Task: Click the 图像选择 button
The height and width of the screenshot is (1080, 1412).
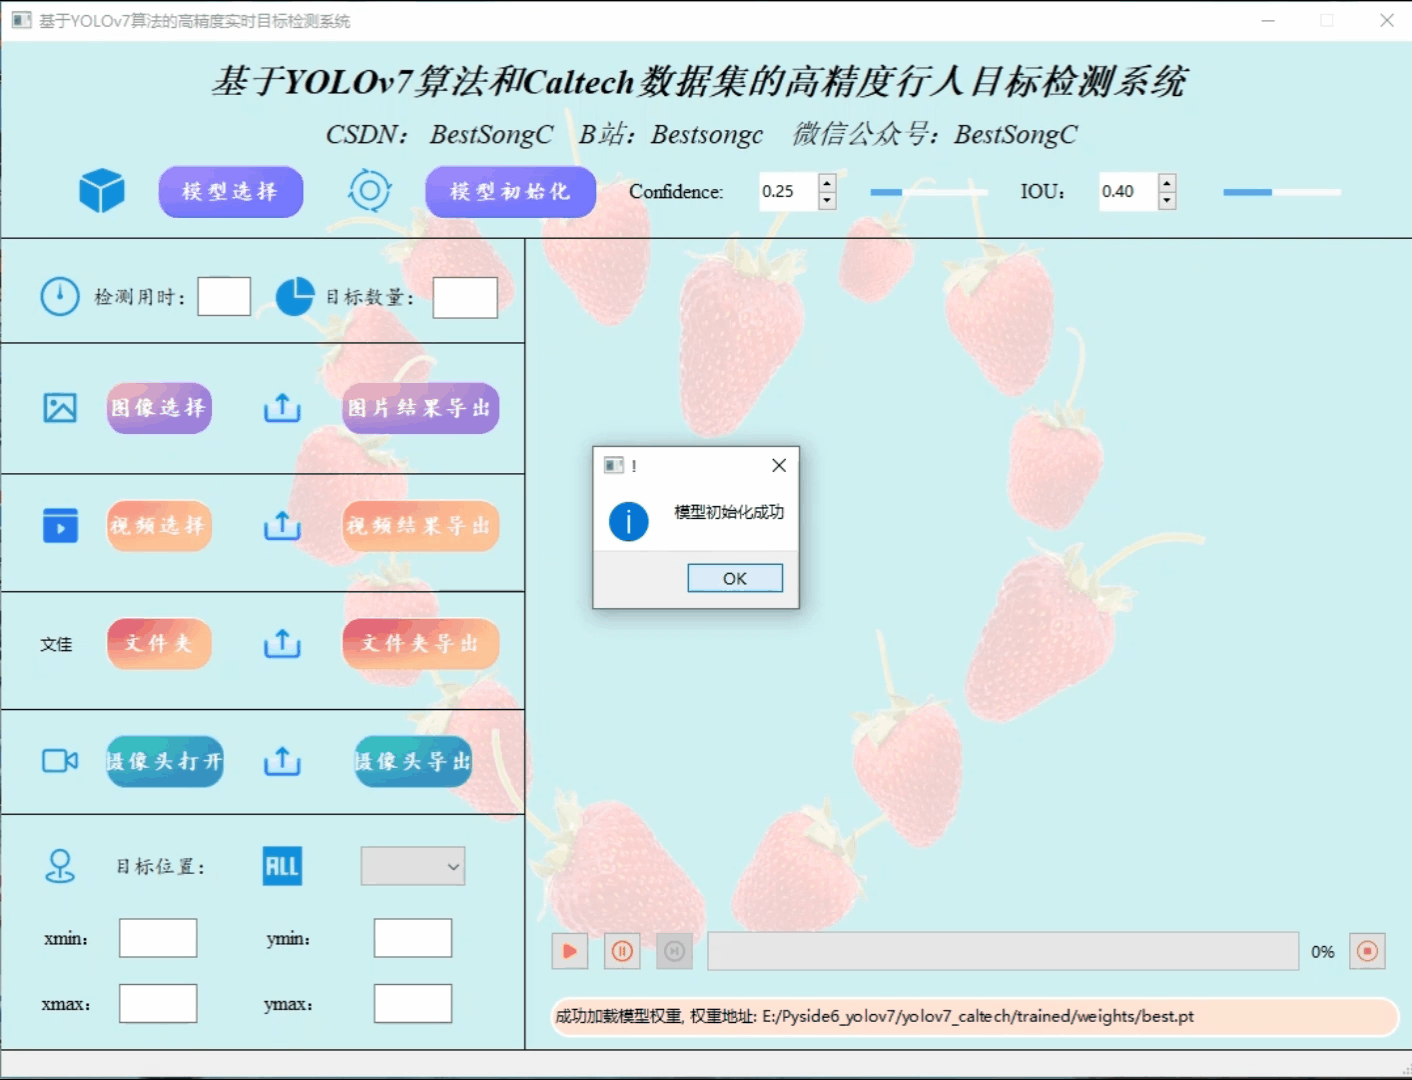Action: point(159,408)
